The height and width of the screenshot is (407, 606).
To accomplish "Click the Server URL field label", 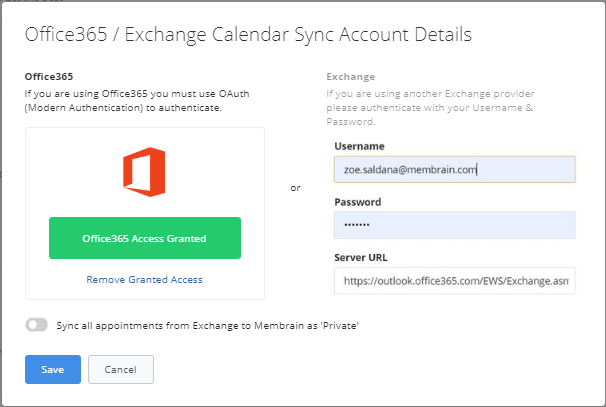I will pyautogui.click(x=361, y=257).
